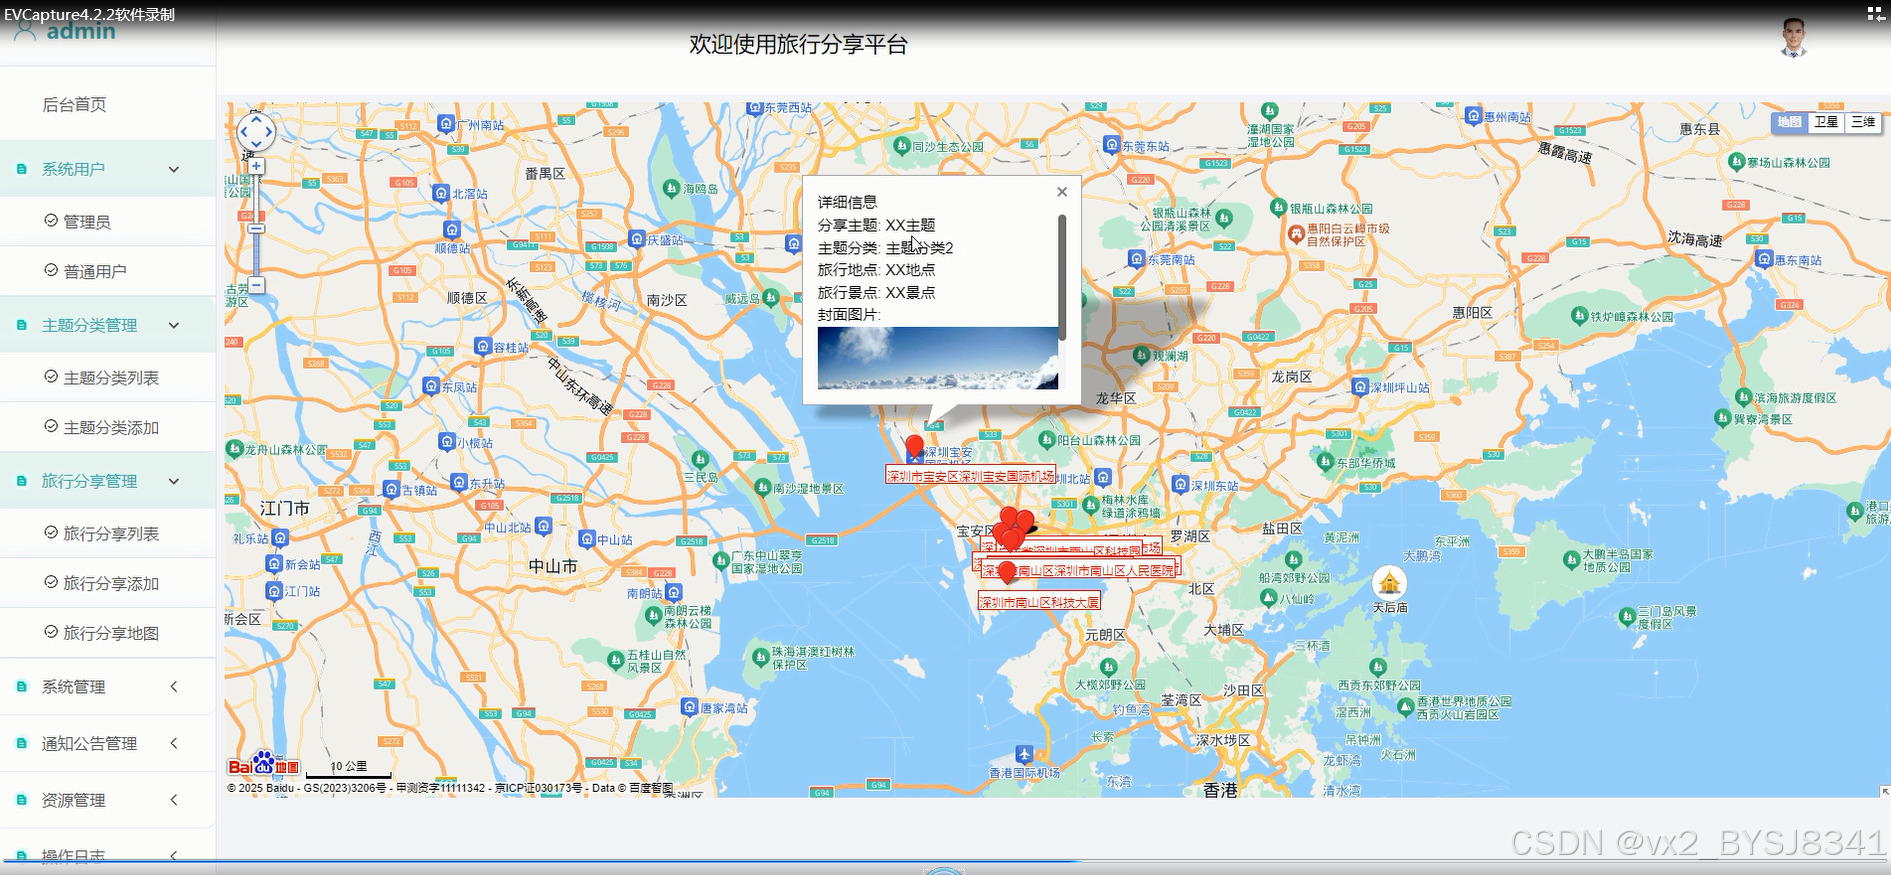The height and width of the screenshot is (875, 1891).
Task: Click the 主题分类: 主题分类2 line
Action: [x=885, y=248]
